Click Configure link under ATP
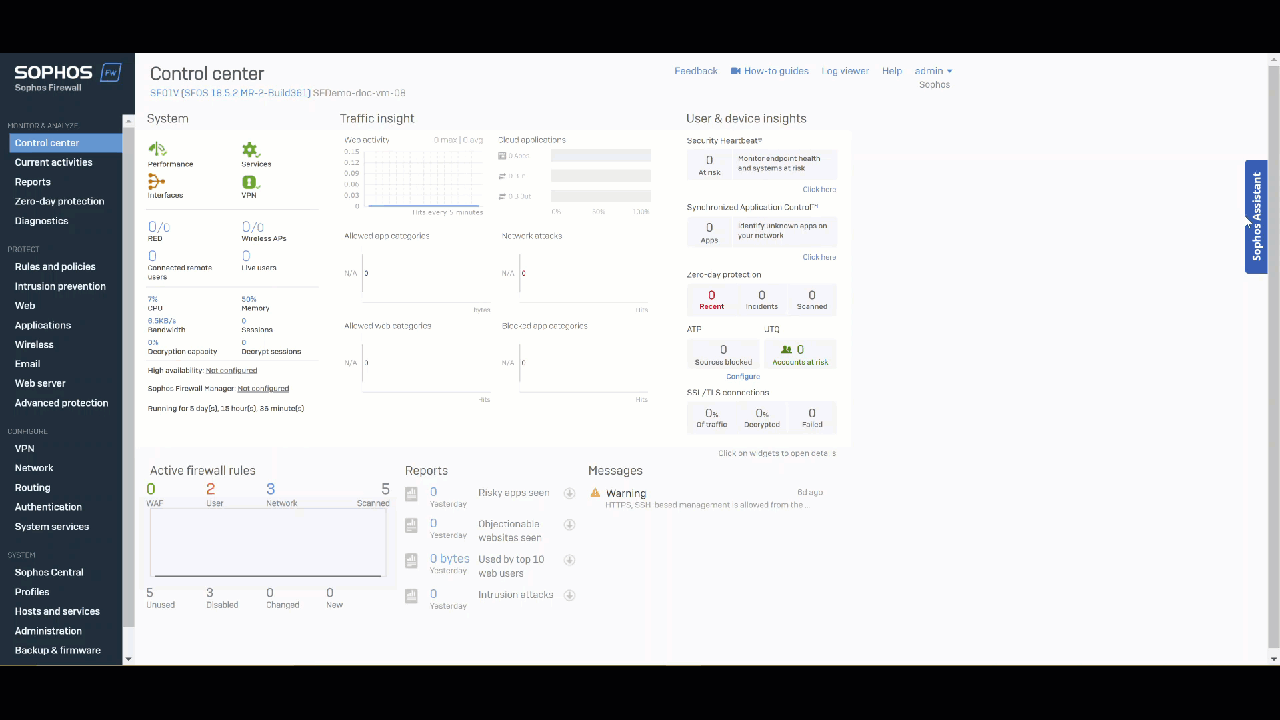 pyautogui.click(x=743, y=376)
